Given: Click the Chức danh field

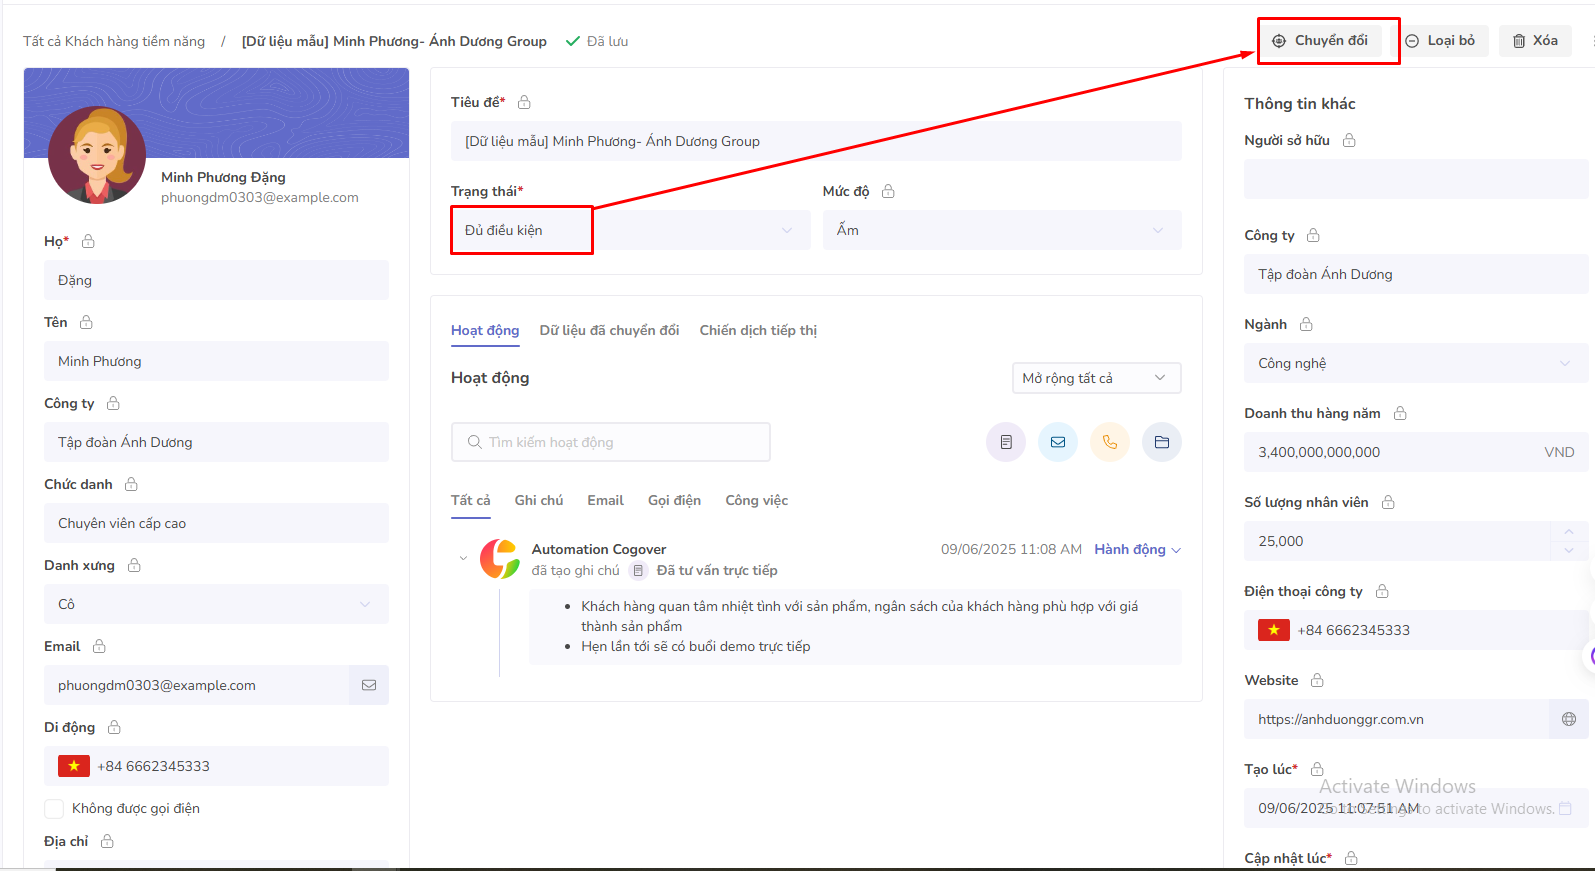Looking at the screenshot, I should click(x=216, y=523).
